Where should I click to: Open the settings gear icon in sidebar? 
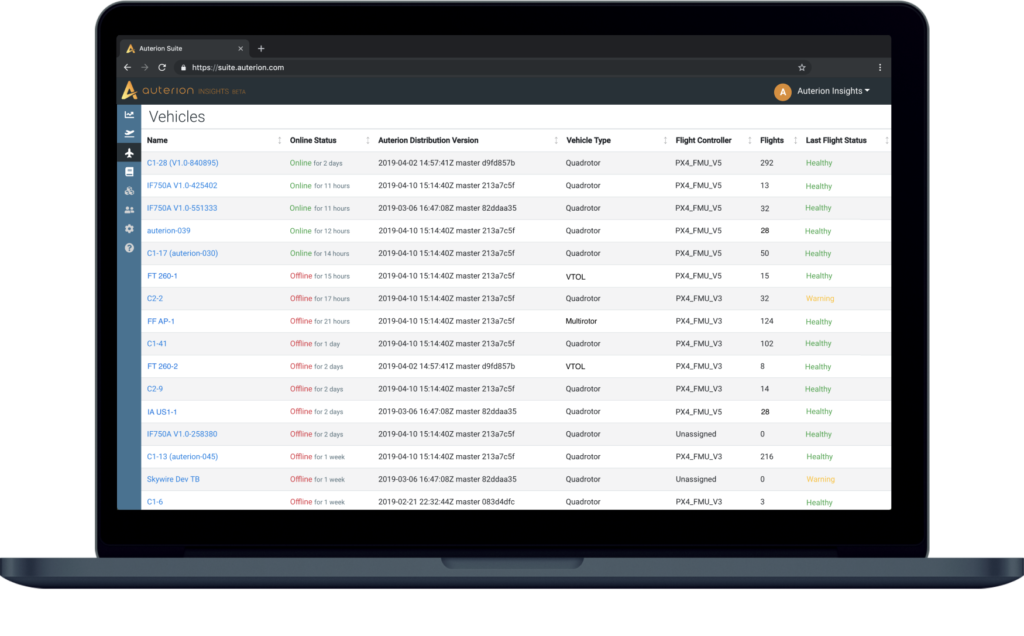[129, 229]
